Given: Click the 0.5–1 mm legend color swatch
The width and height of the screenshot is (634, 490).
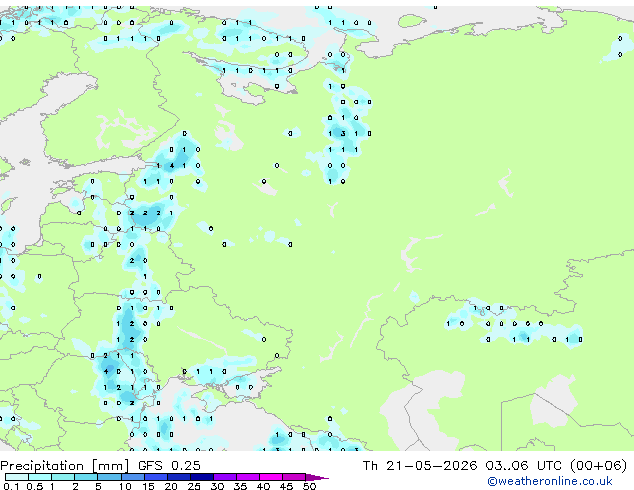Looking at the screenshot, I should (40, 477).
